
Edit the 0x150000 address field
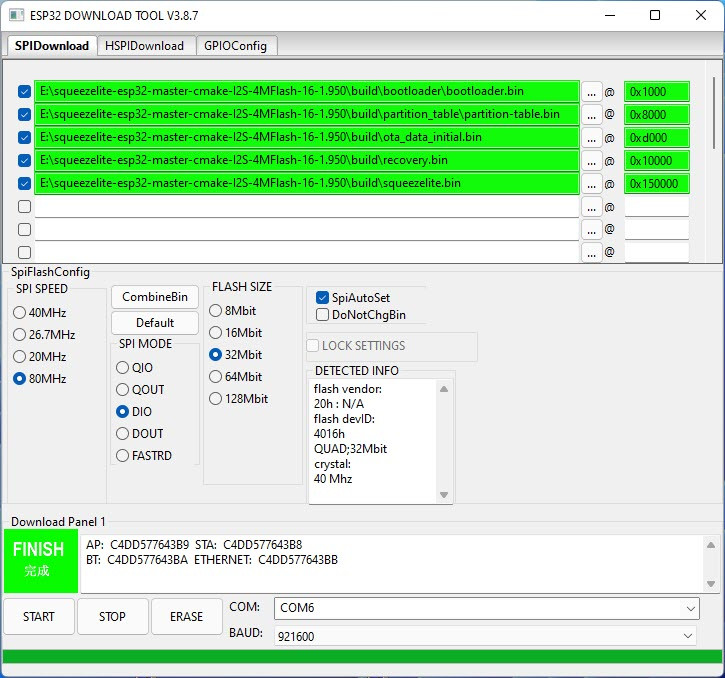point(657,184)
